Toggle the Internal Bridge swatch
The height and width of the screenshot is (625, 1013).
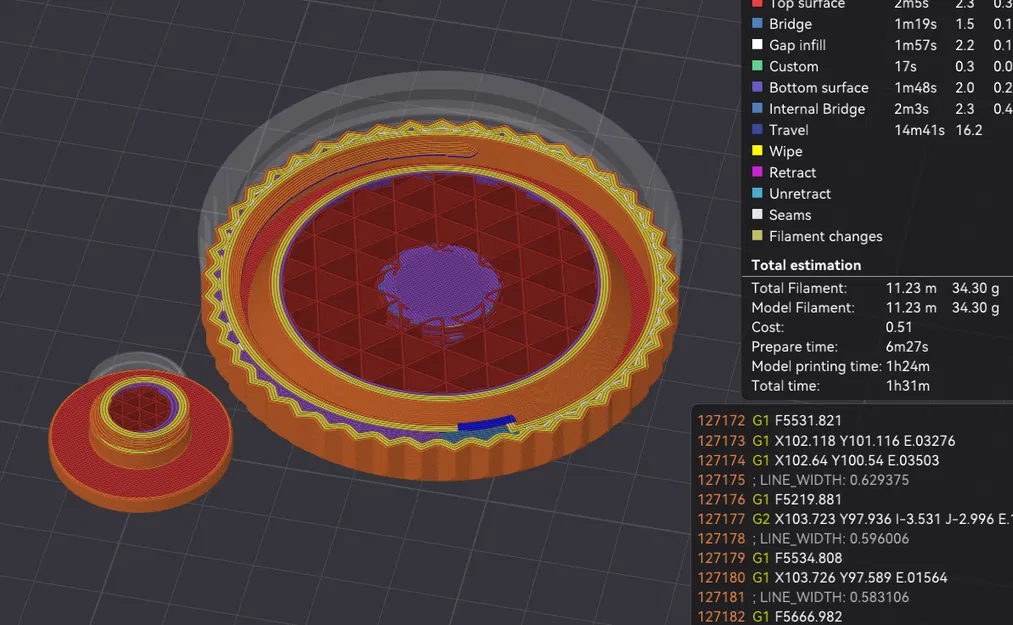pos(757,108)
